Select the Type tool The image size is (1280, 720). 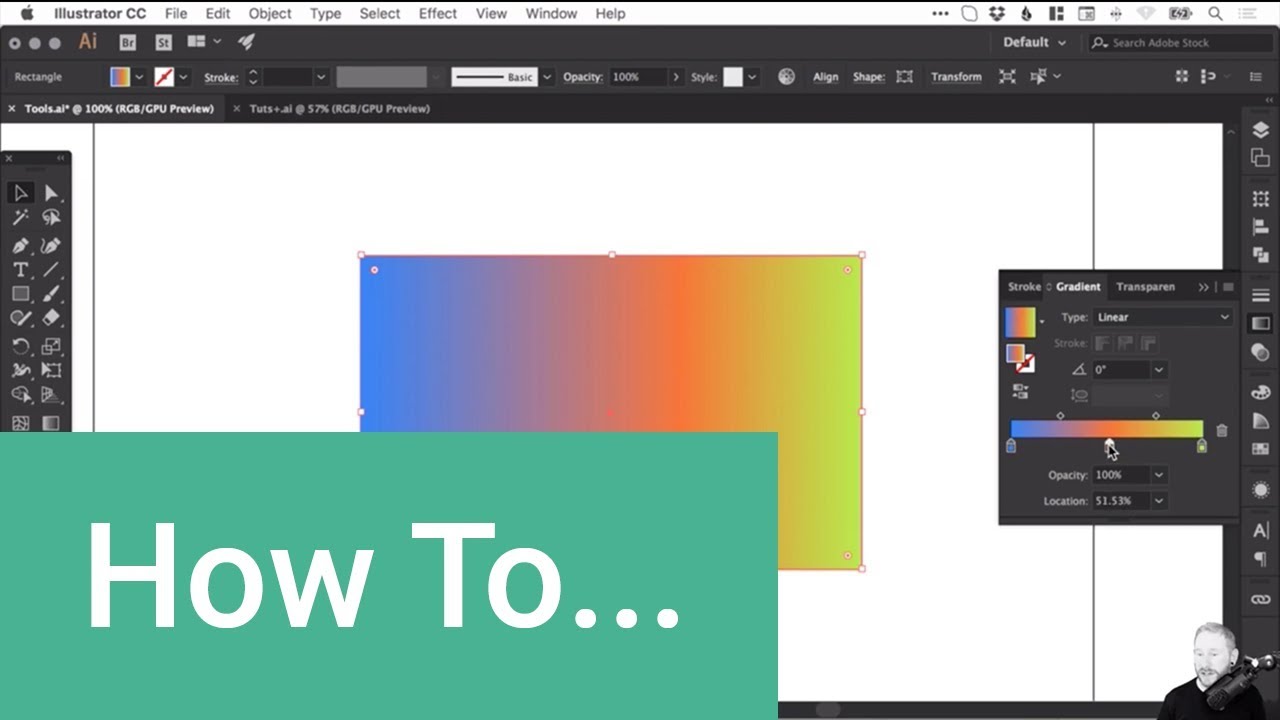(20, 270)
